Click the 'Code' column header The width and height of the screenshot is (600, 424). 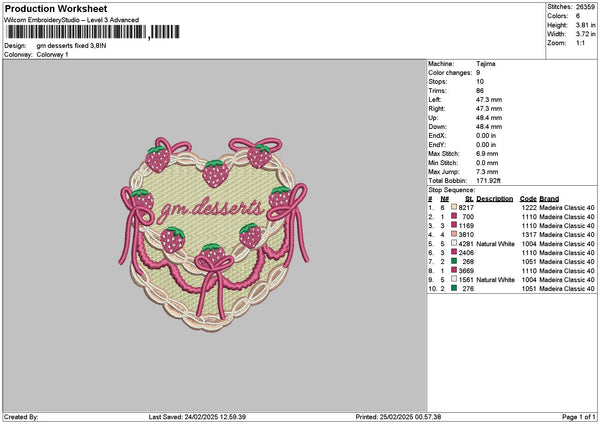point(528,199)
